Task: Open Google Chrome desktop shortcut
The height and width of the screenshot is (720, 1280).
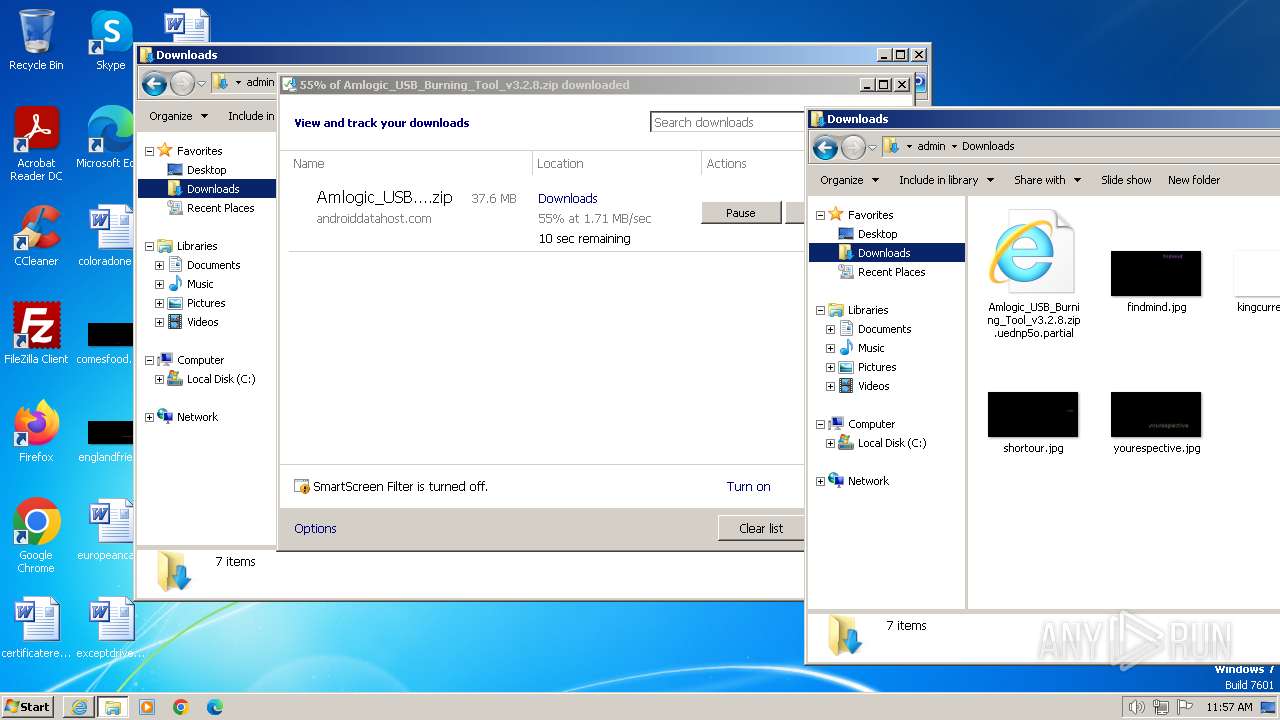Action: tap(36, 536)
